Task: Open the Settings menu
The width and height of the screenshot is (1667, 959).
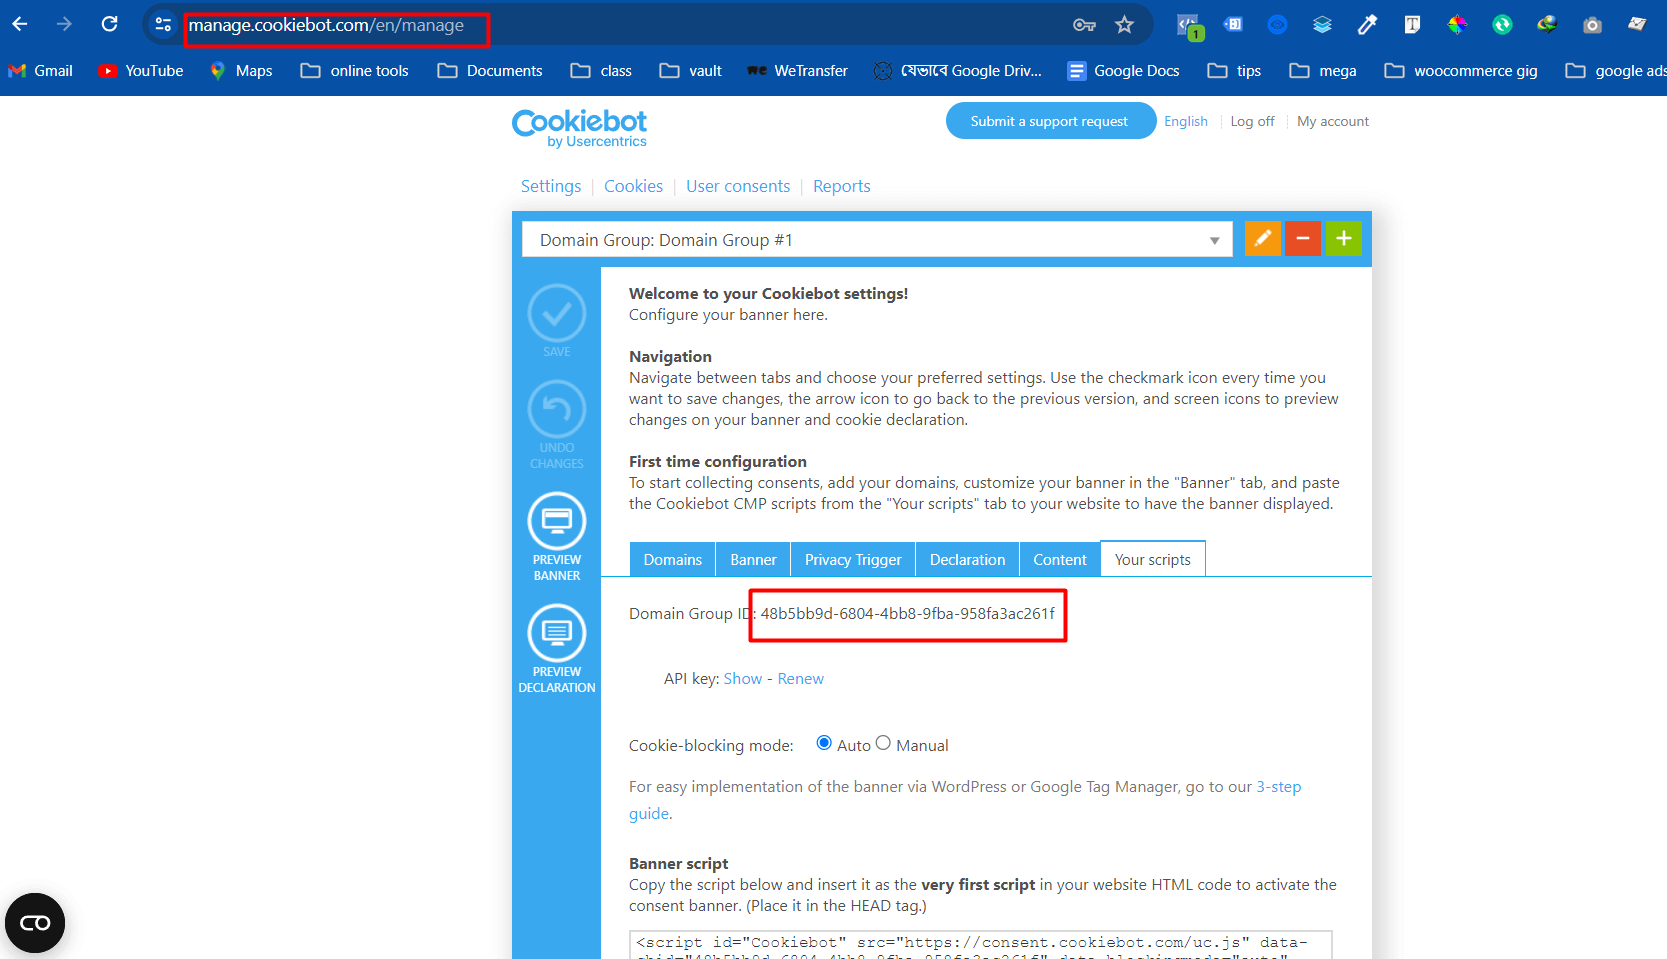Action: [x=551, y=186]
